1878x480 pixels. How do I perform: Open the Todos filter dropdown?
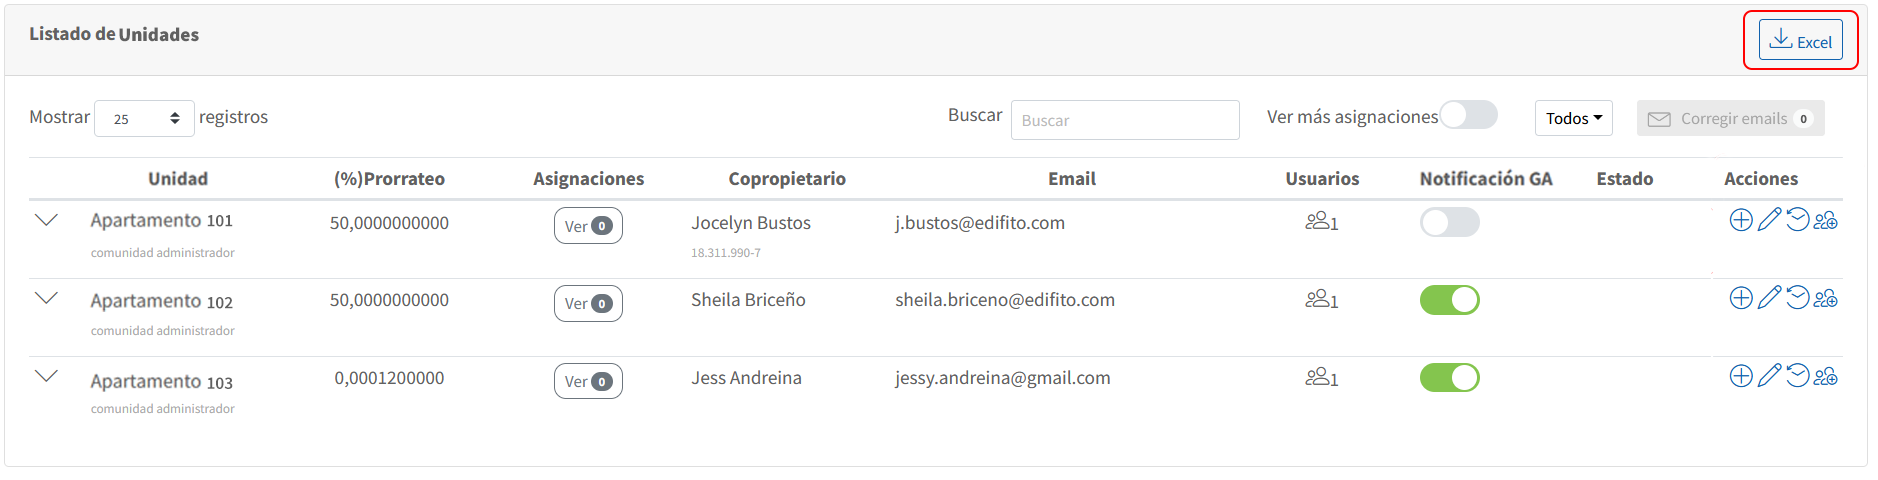[1573, 118]
